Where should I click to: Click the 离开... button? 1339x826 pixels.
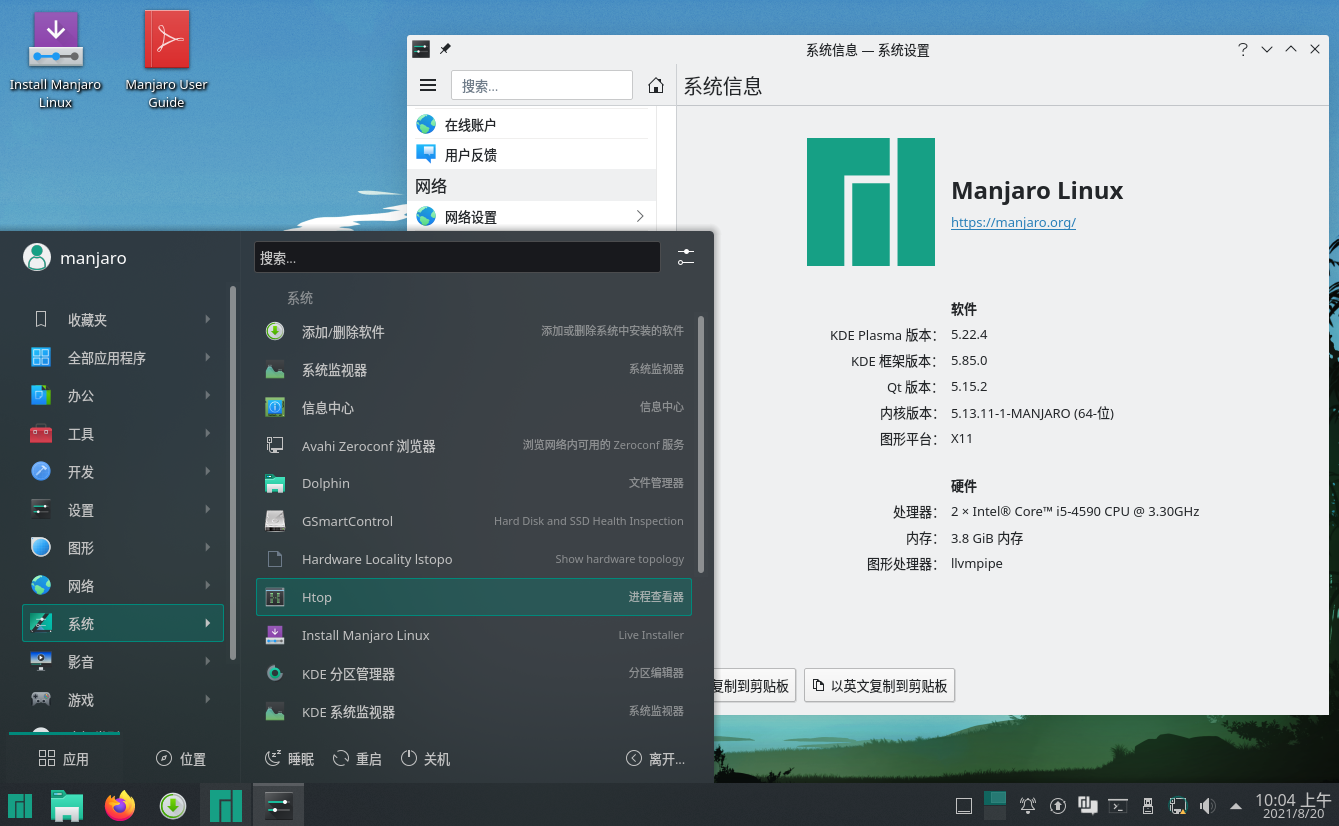[x=656, y=759]
